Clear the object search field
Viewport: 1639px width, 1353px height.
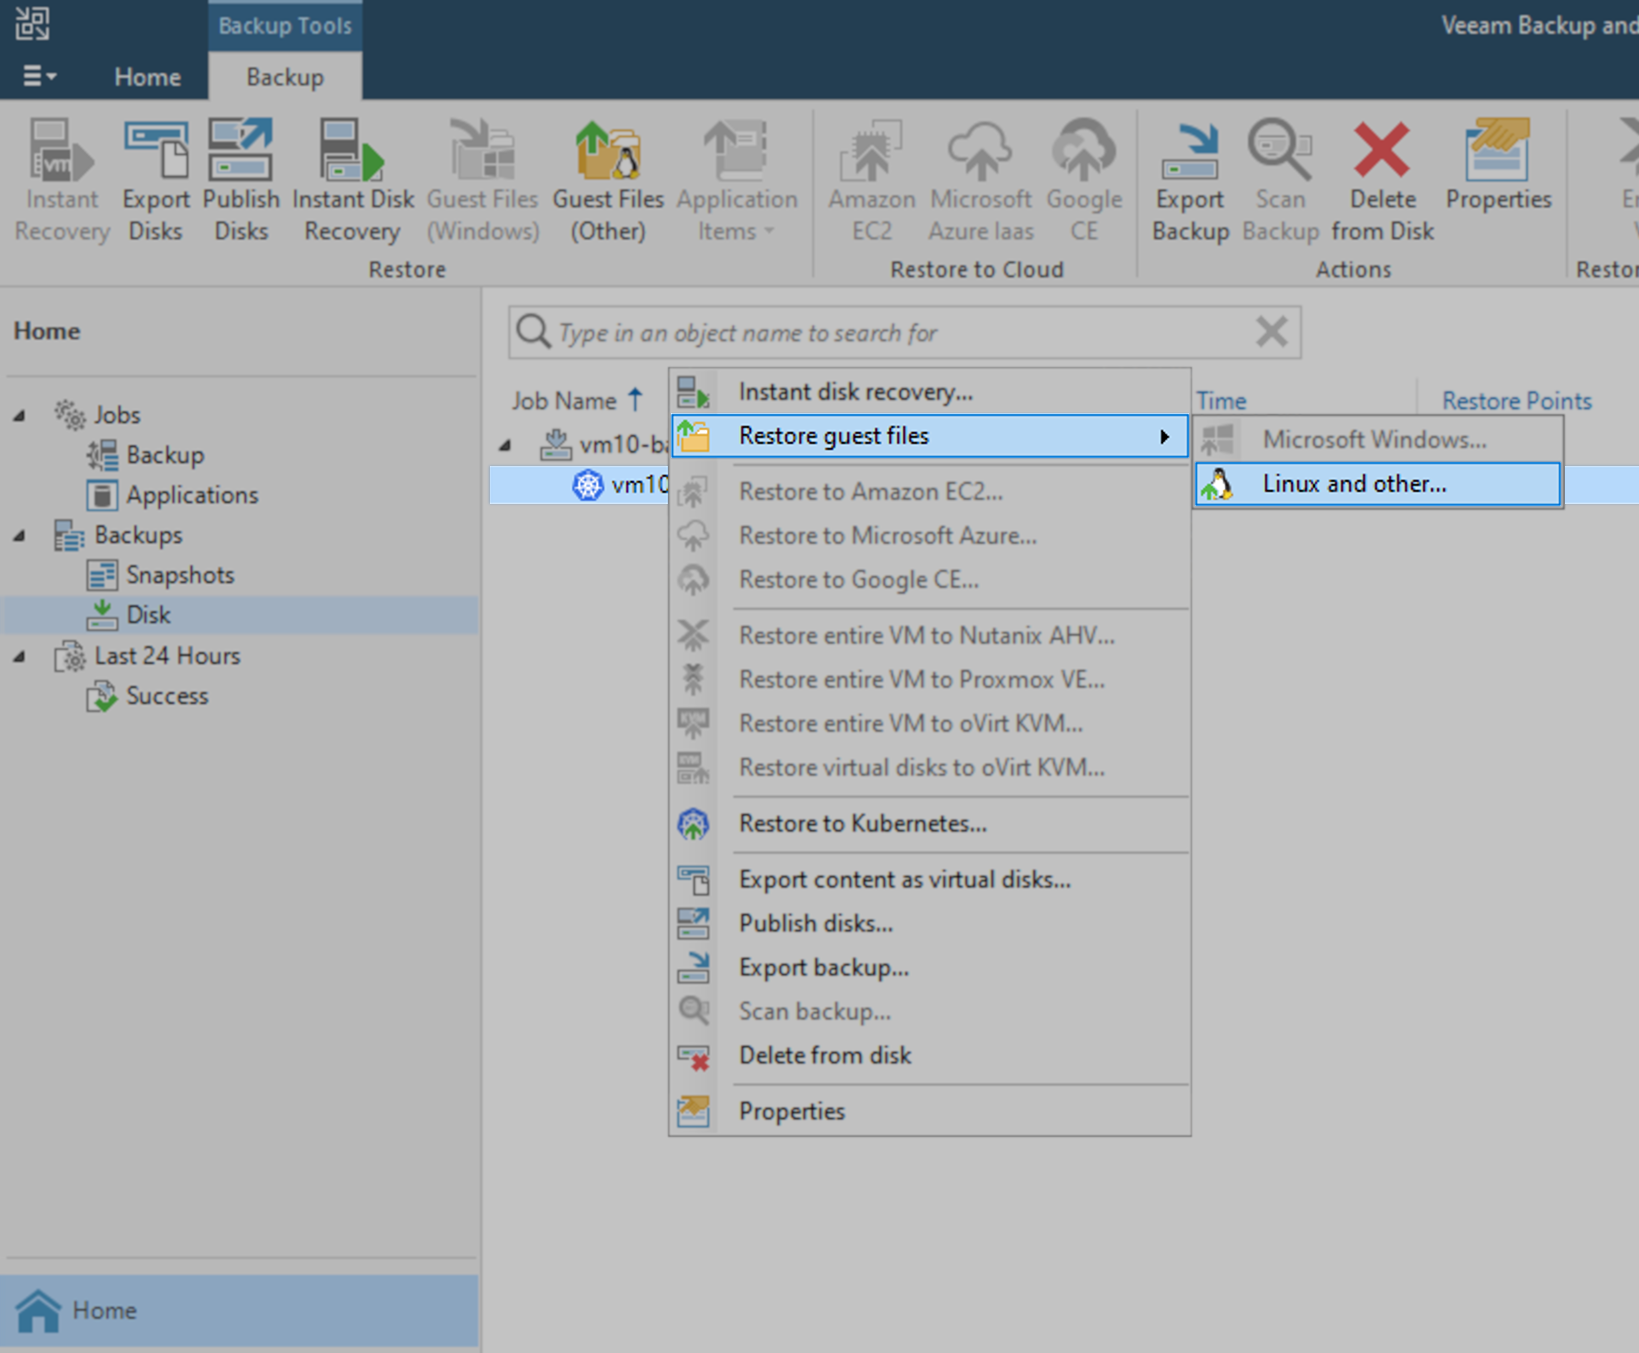point(1271,332)
